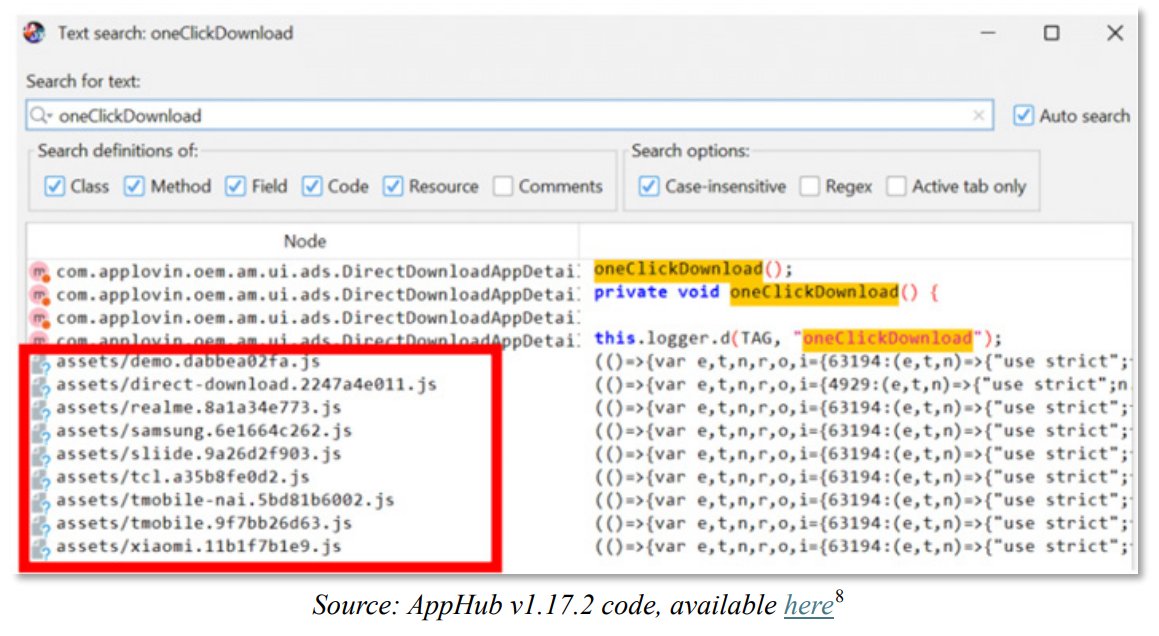Minimize the Text search window
Viewport: 1159px width, 636px height.
coord(988,33)
